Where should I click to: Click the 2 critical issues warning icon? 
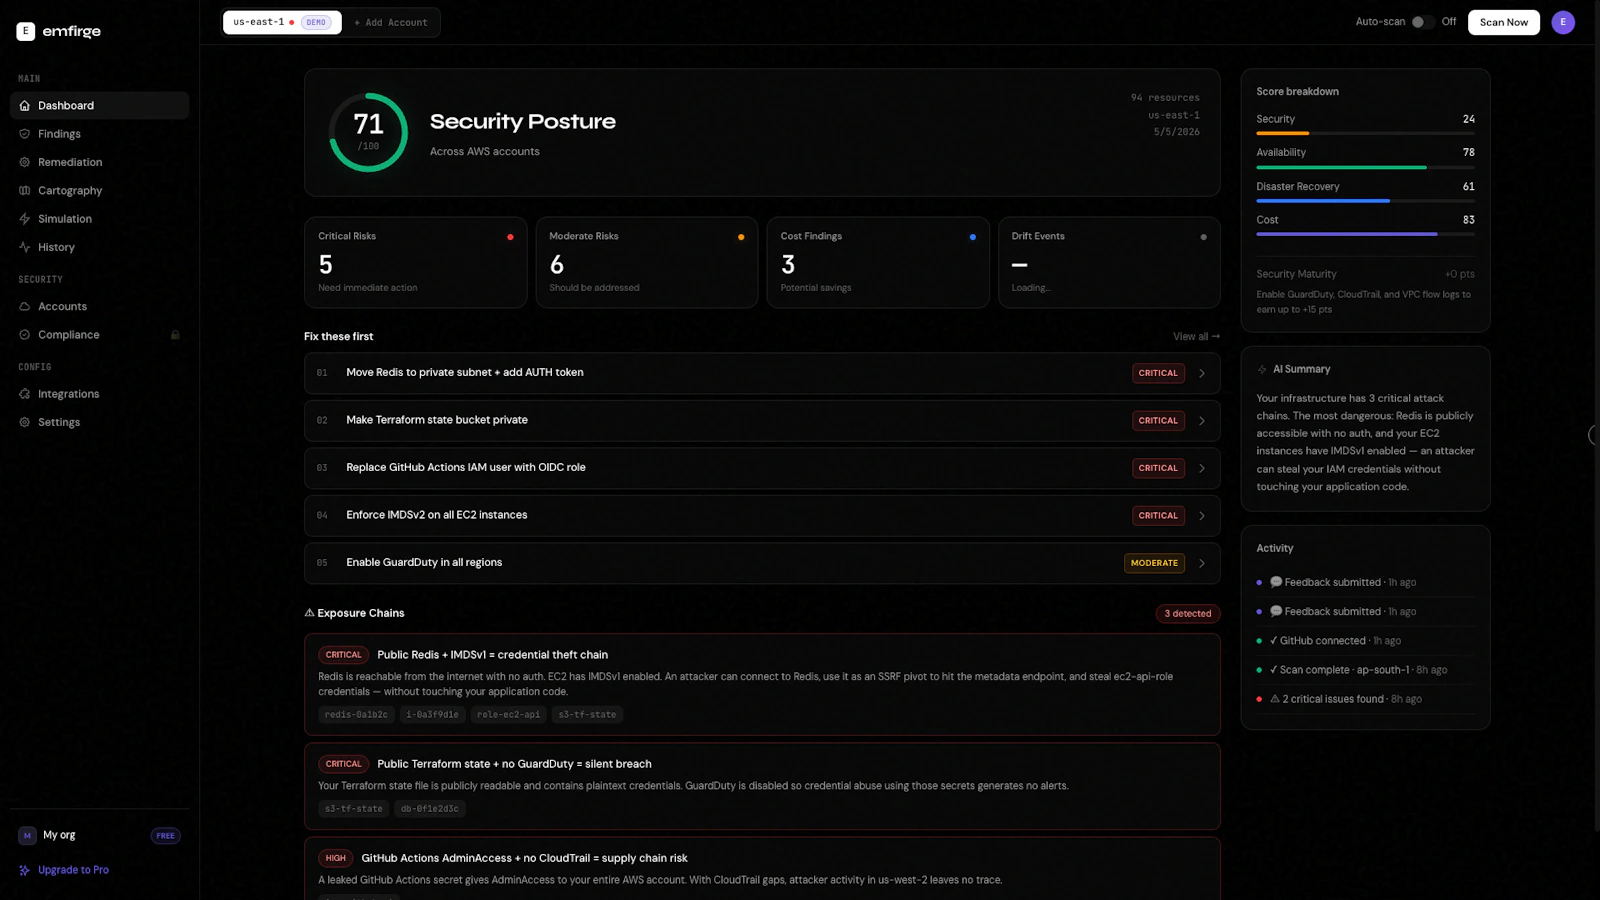(1275, 699)
